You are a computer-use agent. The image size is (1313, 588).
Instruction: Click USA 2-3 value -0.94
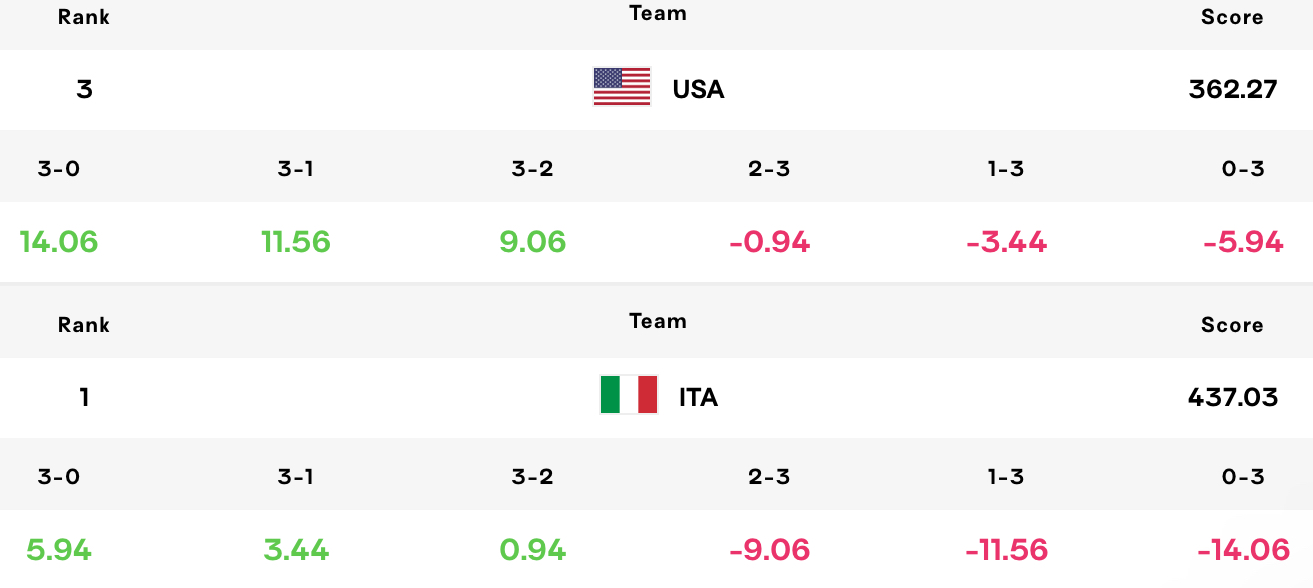coord(769,241)
